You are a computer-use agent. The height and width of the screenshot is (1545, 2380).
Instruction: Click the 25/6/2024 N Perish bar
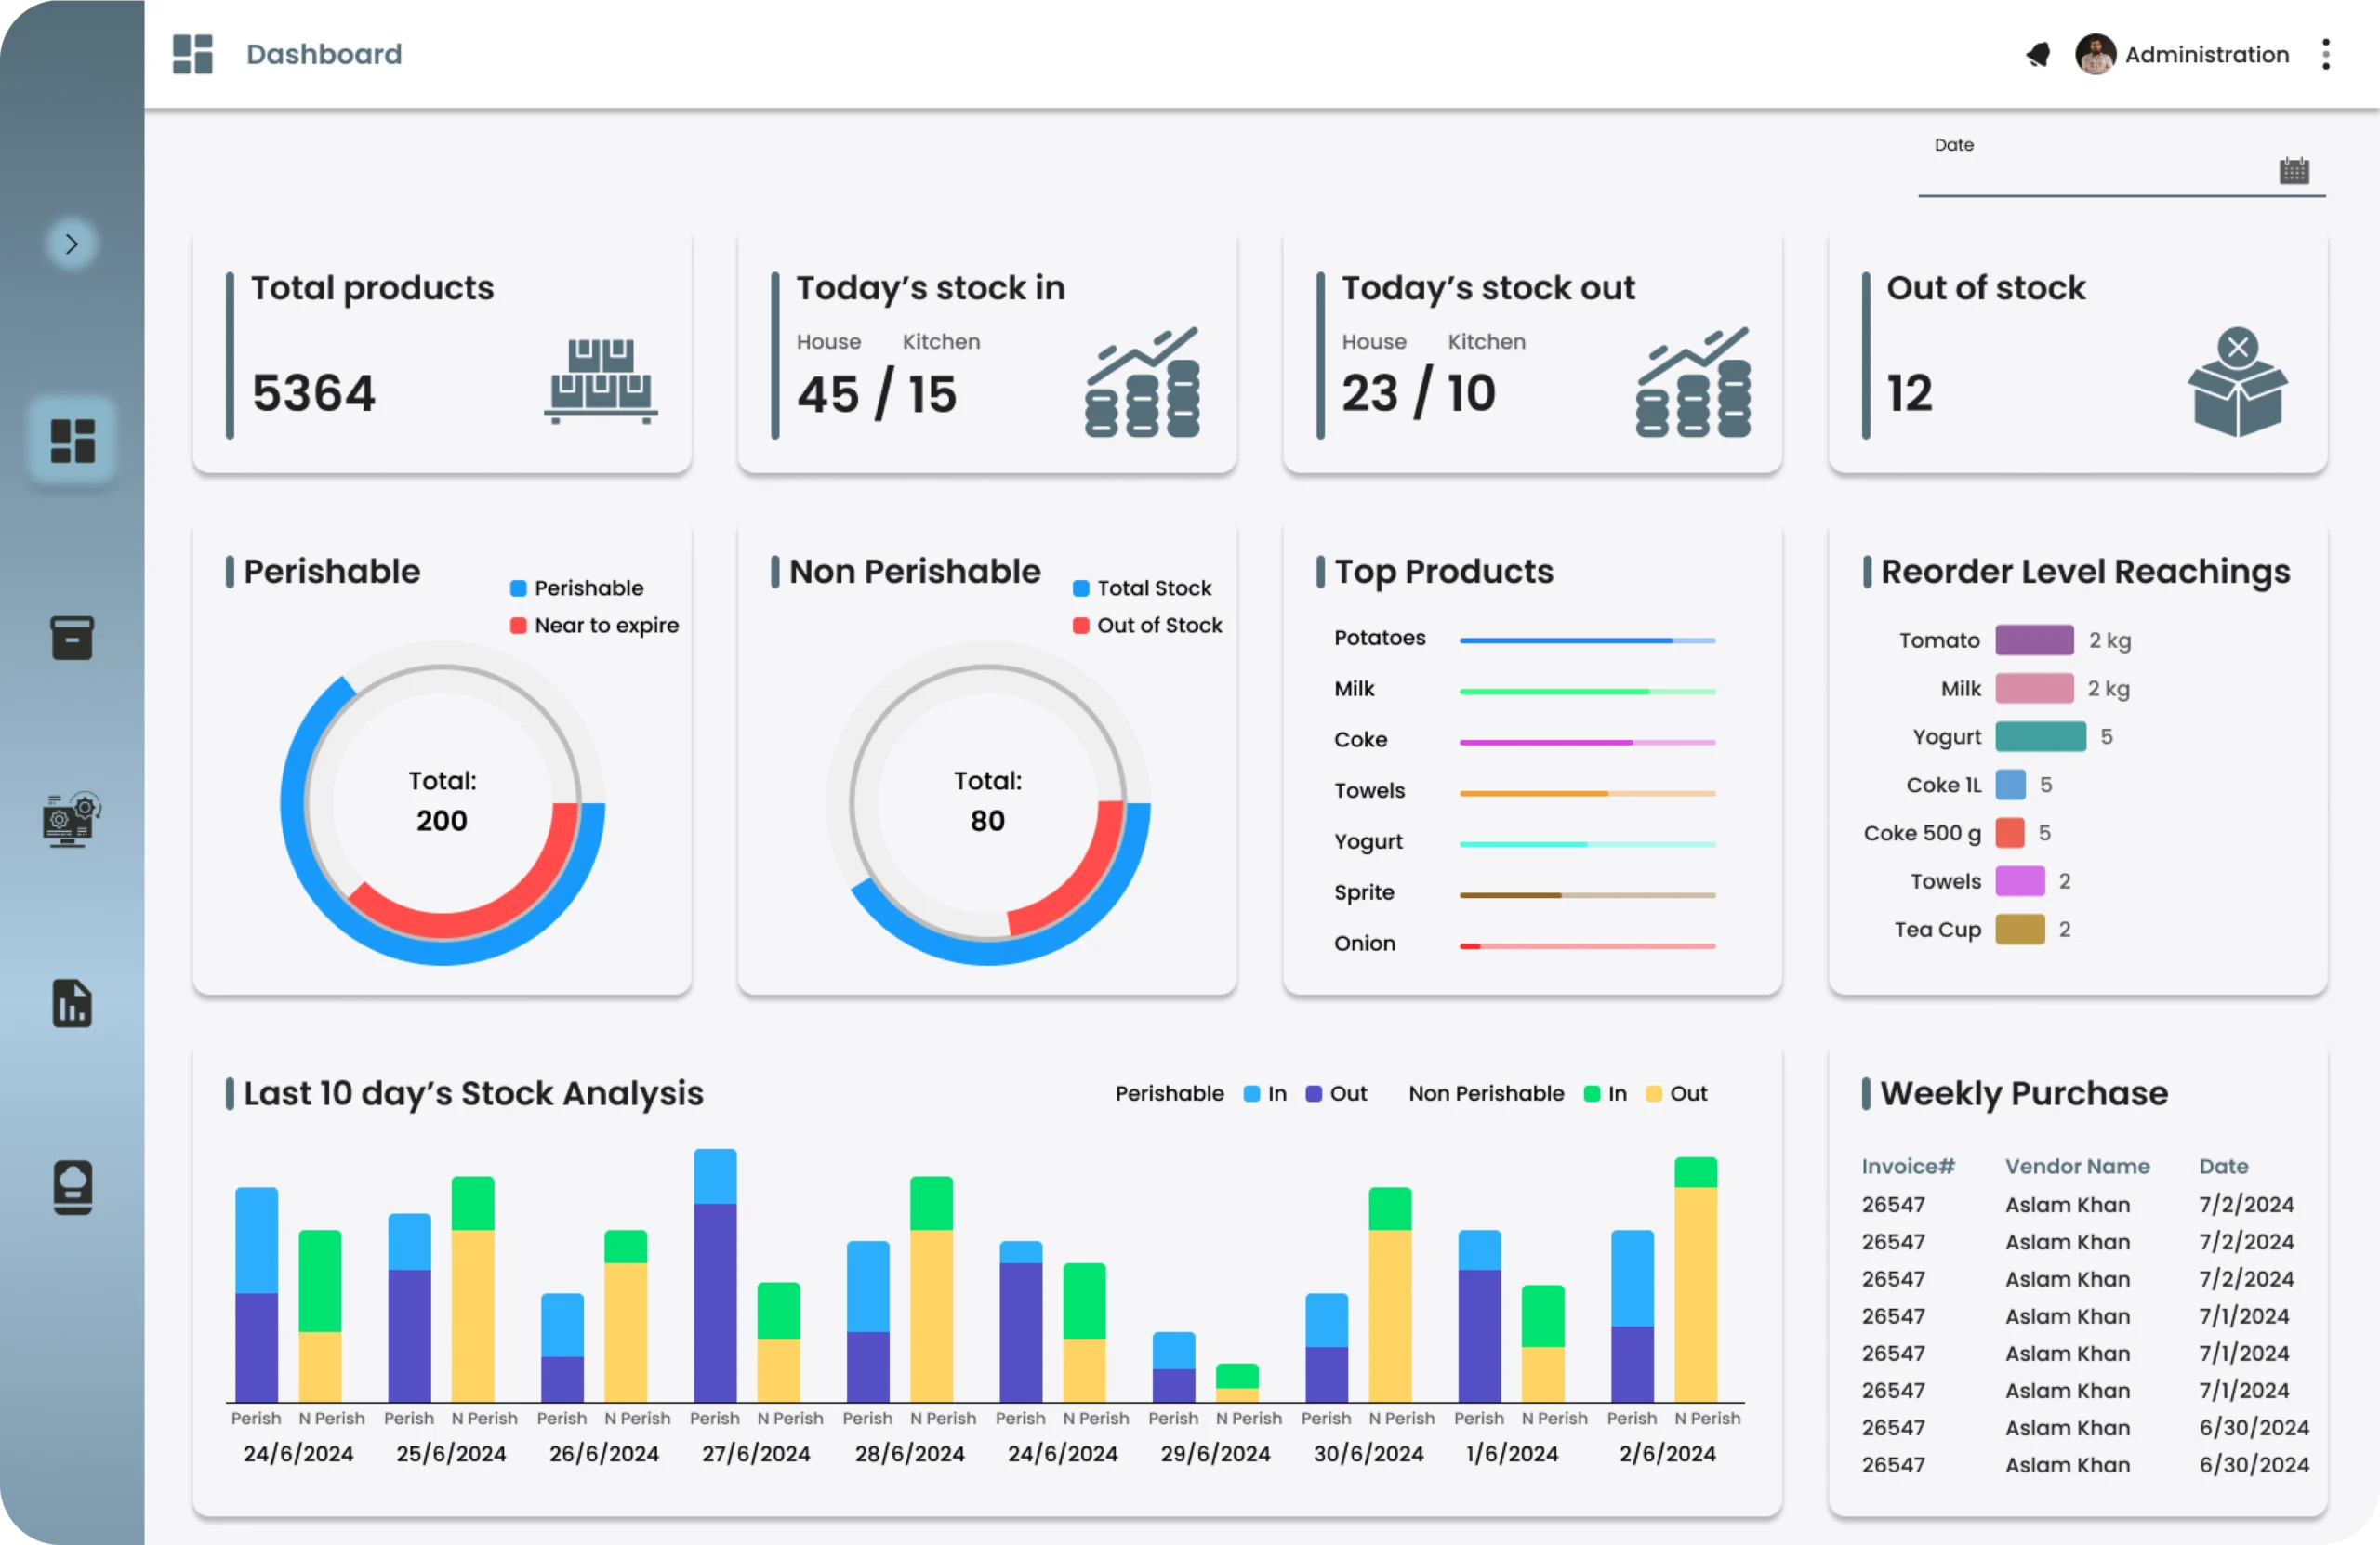[x=473, y=1289]
